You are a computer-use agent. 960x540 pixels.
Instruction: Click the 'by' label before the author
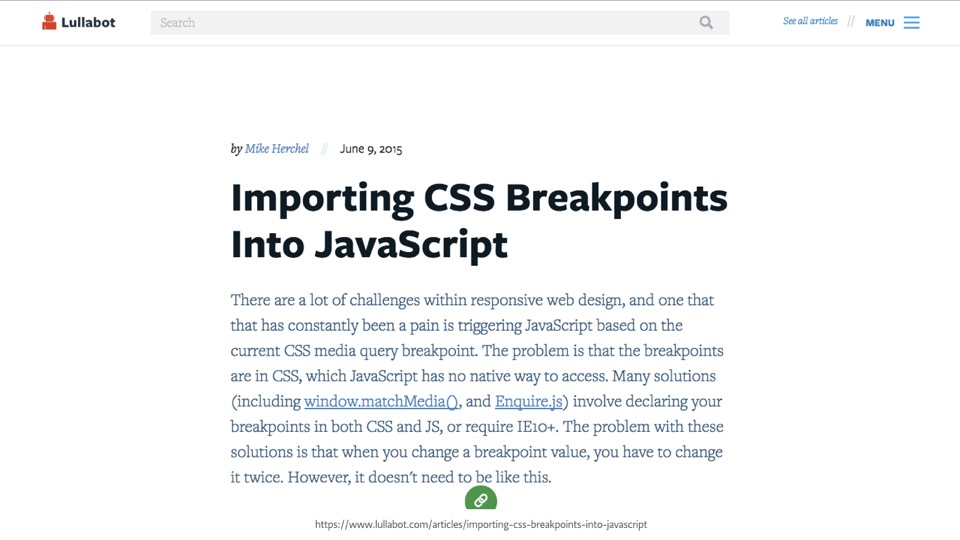pyautogui.click(x=236, y=149)
